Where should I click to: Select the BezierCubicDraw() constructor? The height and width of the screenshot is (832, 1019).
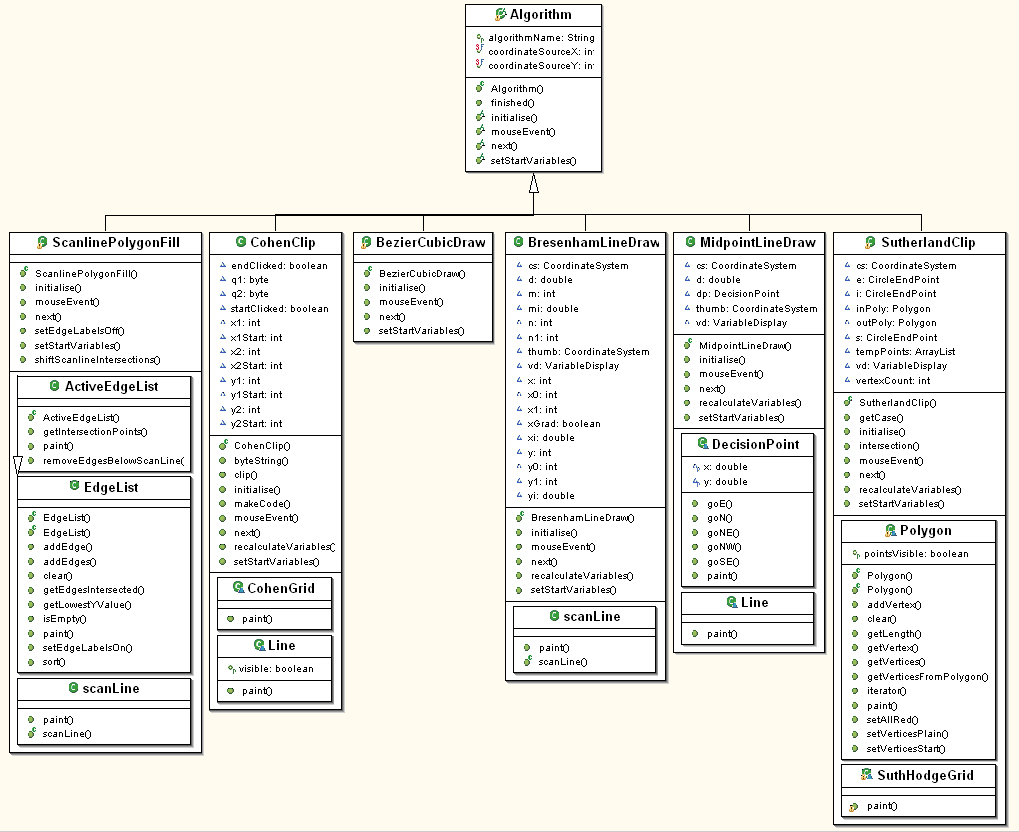422,274
